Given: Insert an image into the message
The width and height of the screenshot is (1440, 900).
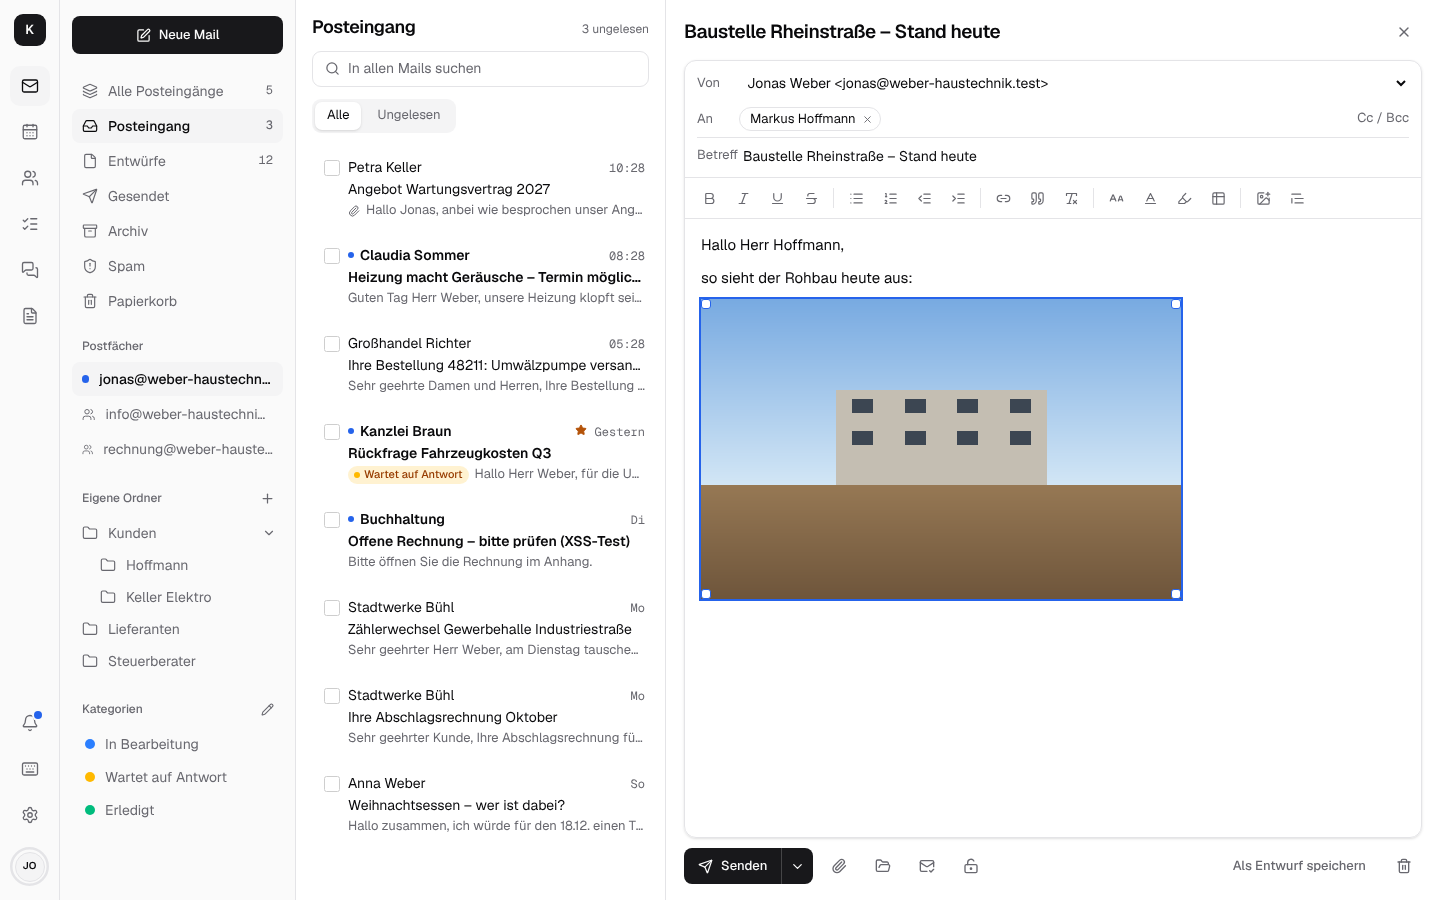Looking at the screenshot, I should pyautogui.click(x=1264, y=198).
